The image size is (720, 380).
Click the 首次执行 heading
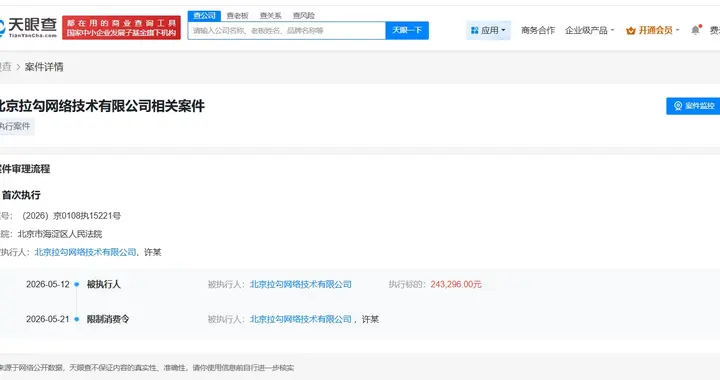[x=21, y=195]
